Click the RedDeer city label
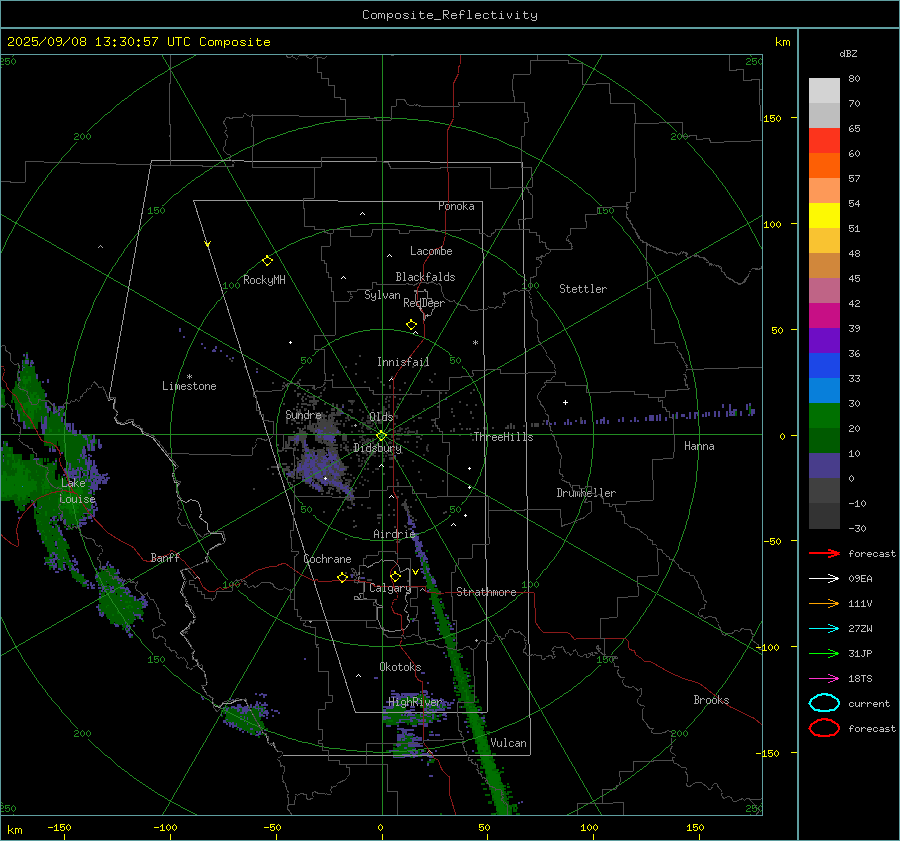 coord(424,303)
